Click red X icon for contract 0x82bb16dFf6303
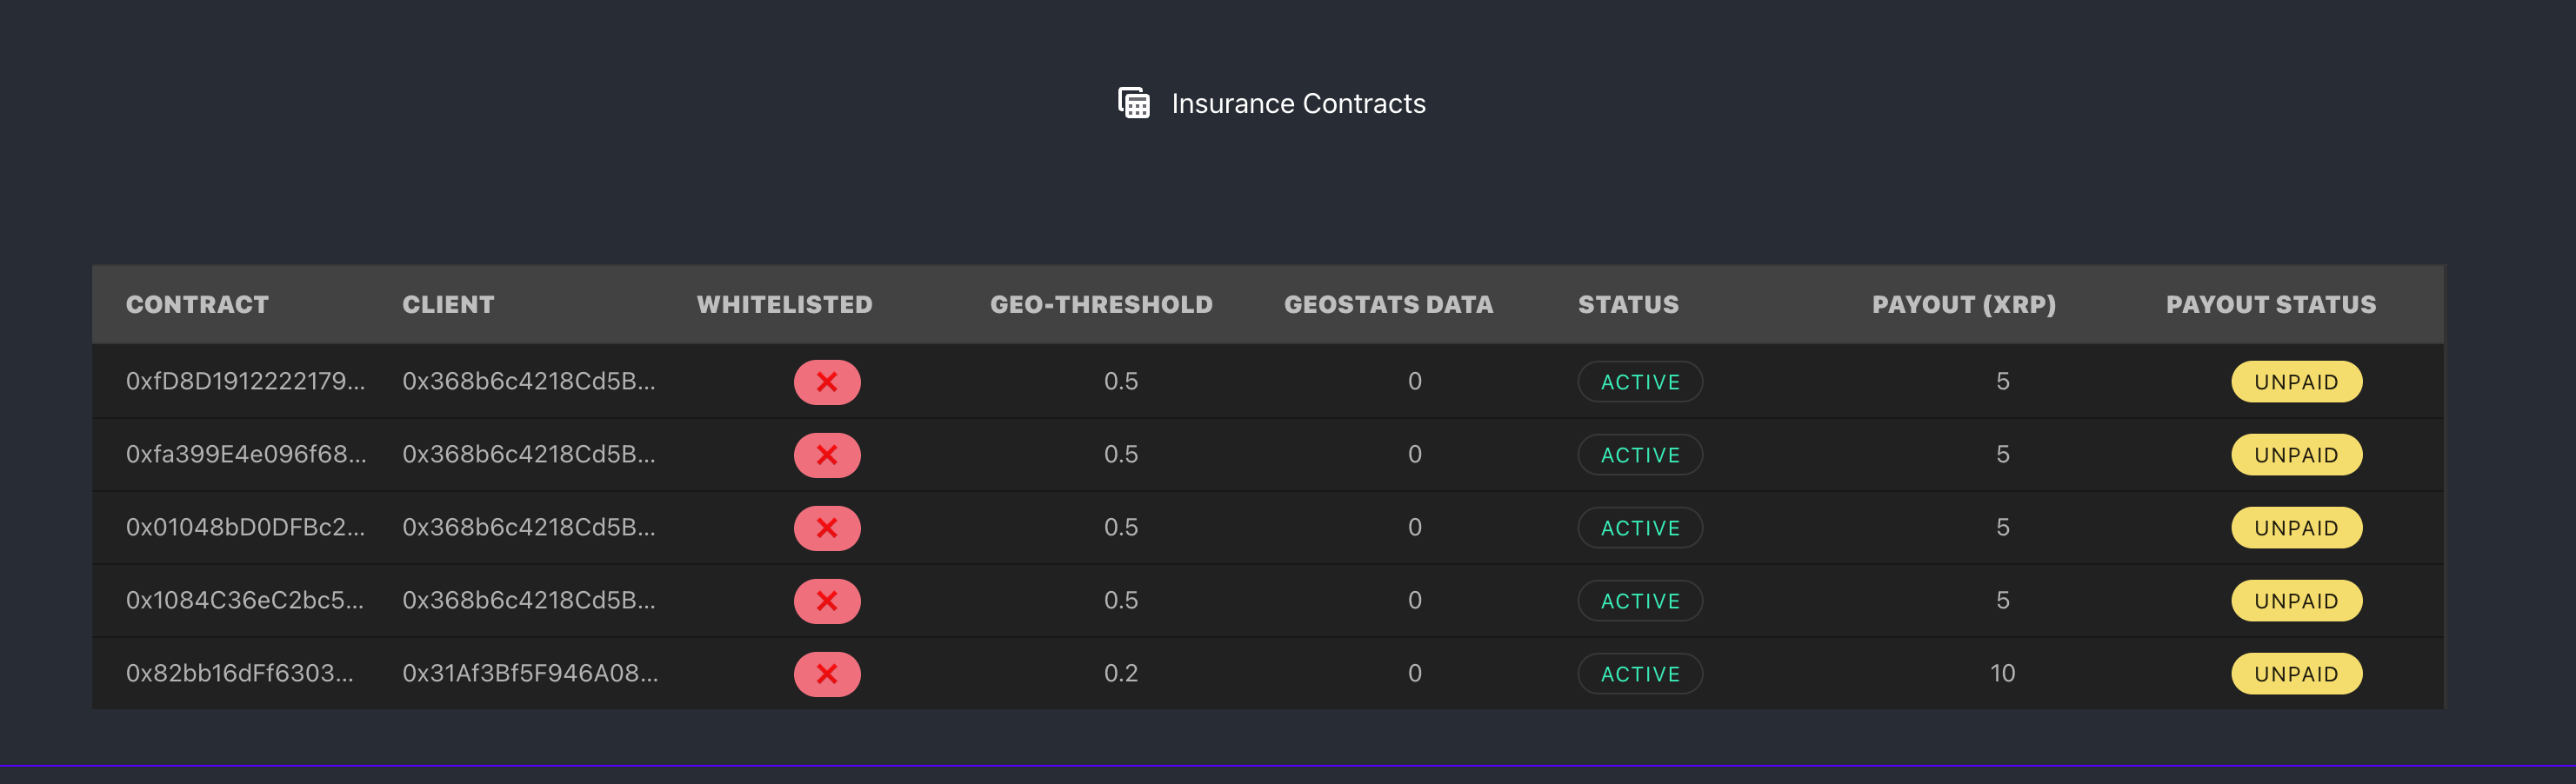This screenshot has width=2576, height=784. pyautogui.click(x=826, y=674)
